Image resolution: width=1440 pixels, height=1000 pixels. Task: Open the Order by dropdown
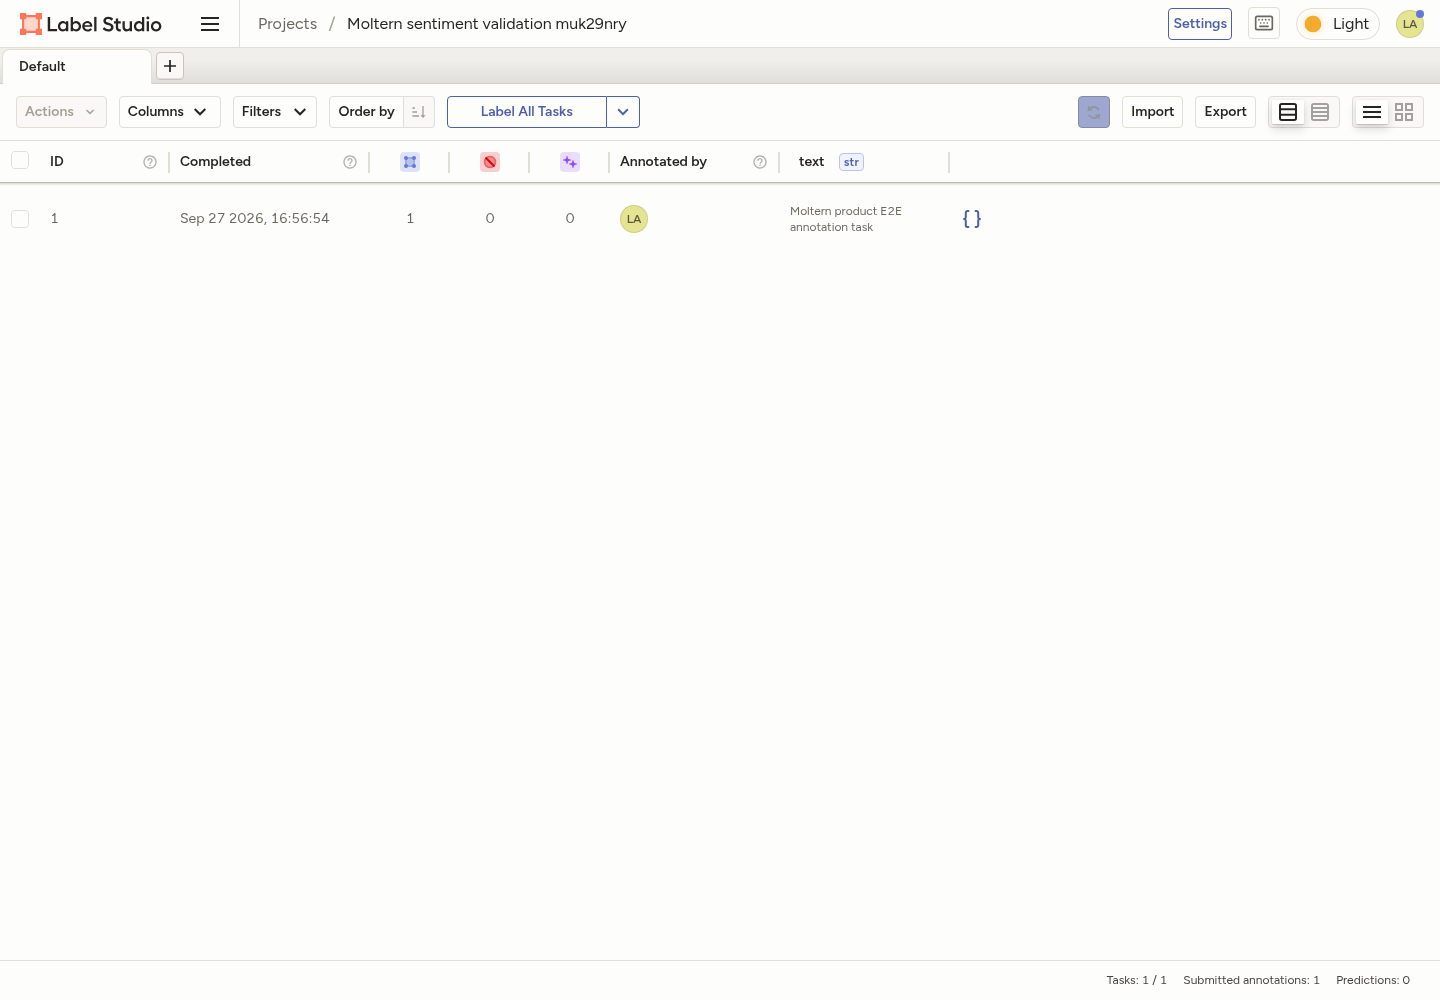pyautogui.click(x=367, y=112)
